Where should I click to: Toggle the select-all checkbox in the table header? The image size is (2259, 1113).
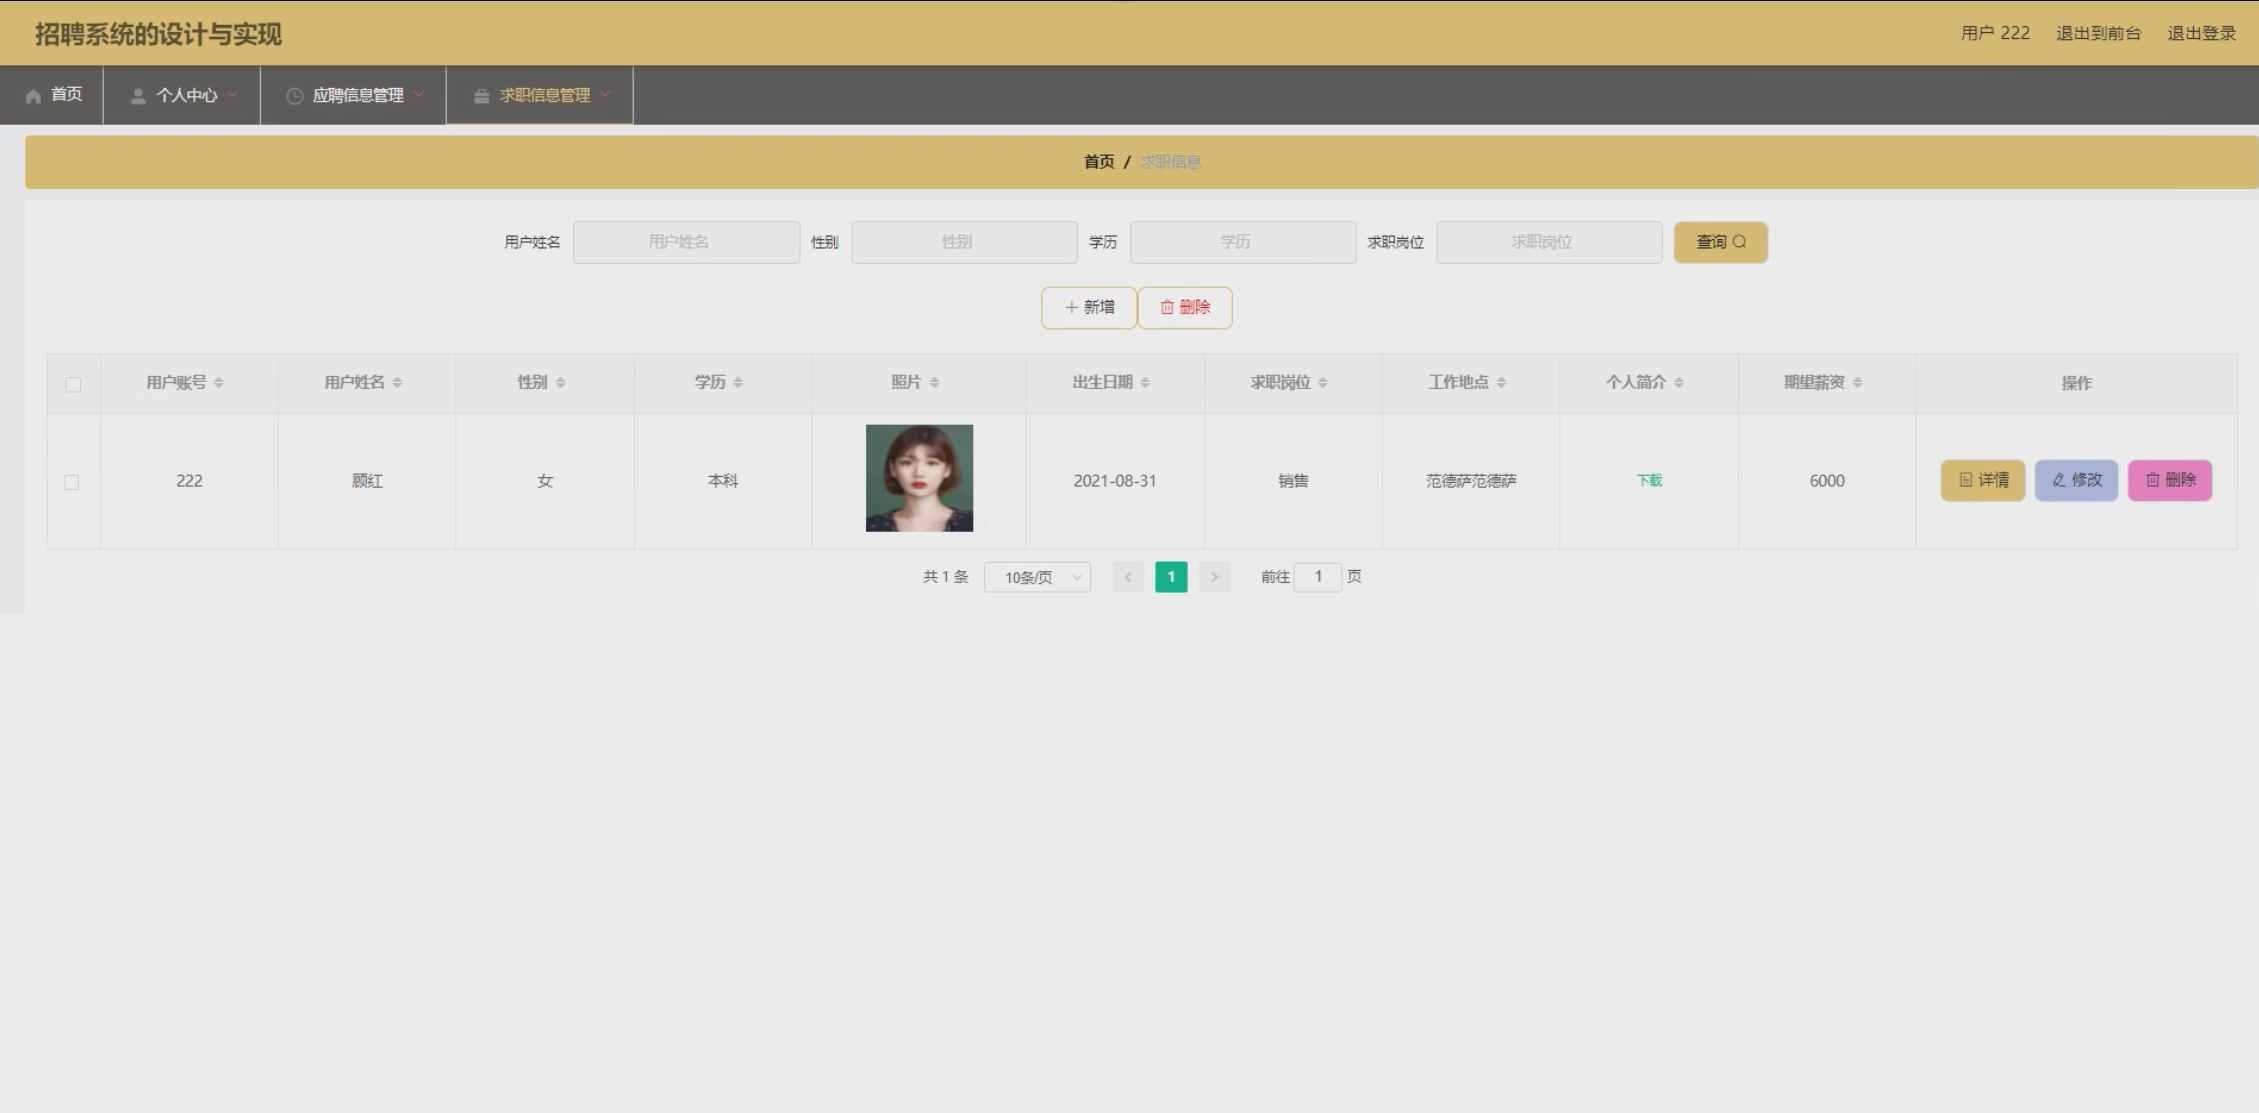tap(73, 385)
